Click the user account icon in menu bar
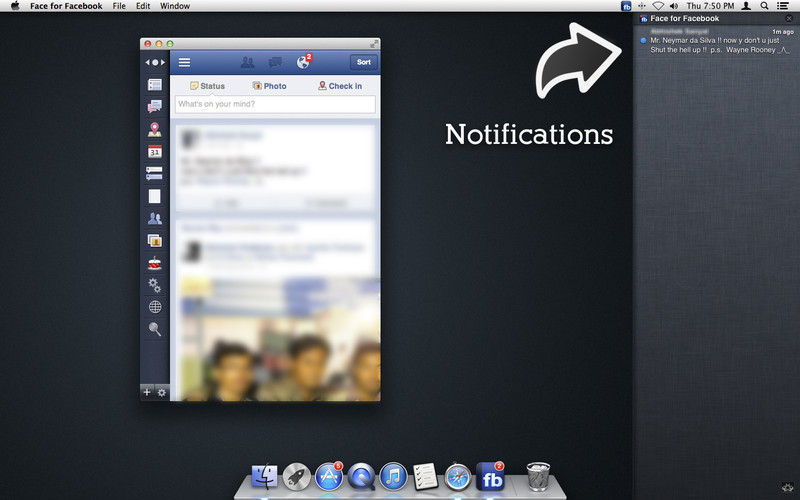The width and height of the screenshot is (800, 500). (746, 6)
